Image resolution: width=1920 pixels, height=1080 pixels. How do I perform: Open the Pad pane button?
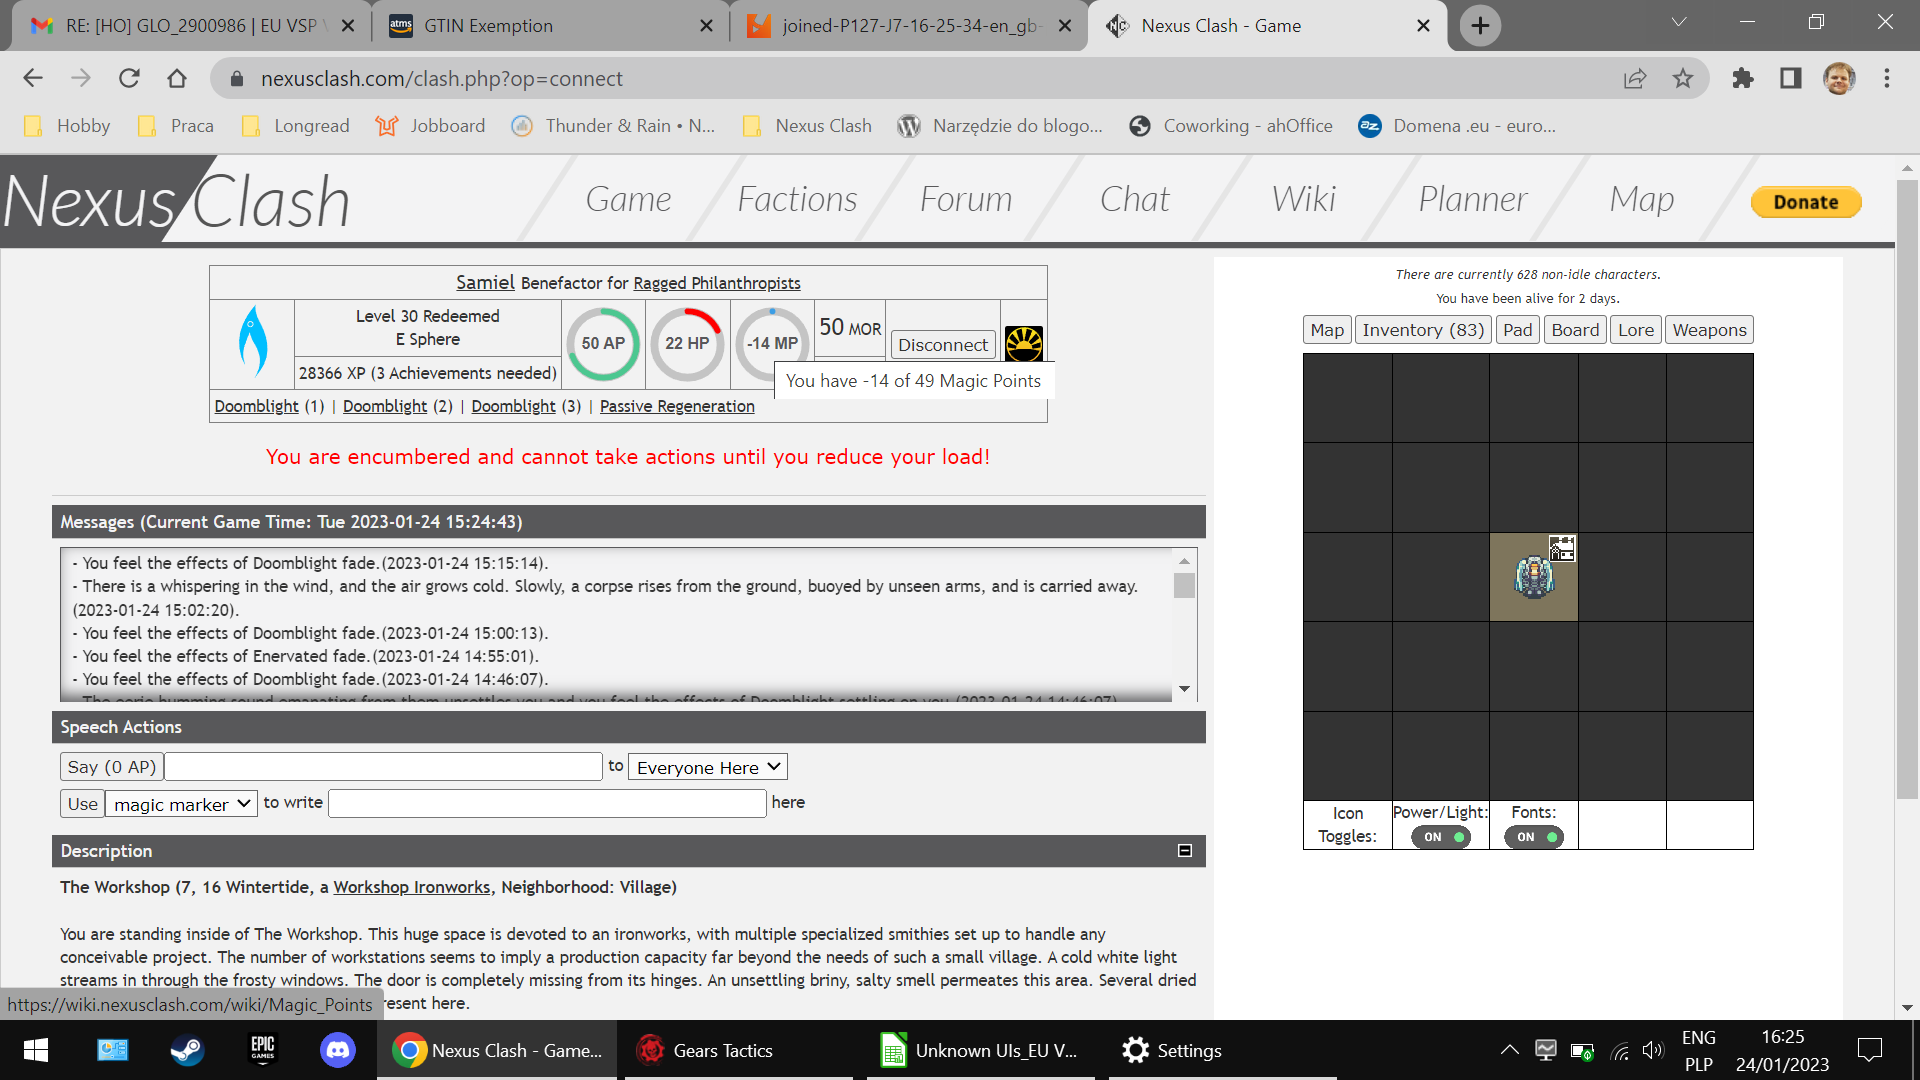tap(1517, 330)
